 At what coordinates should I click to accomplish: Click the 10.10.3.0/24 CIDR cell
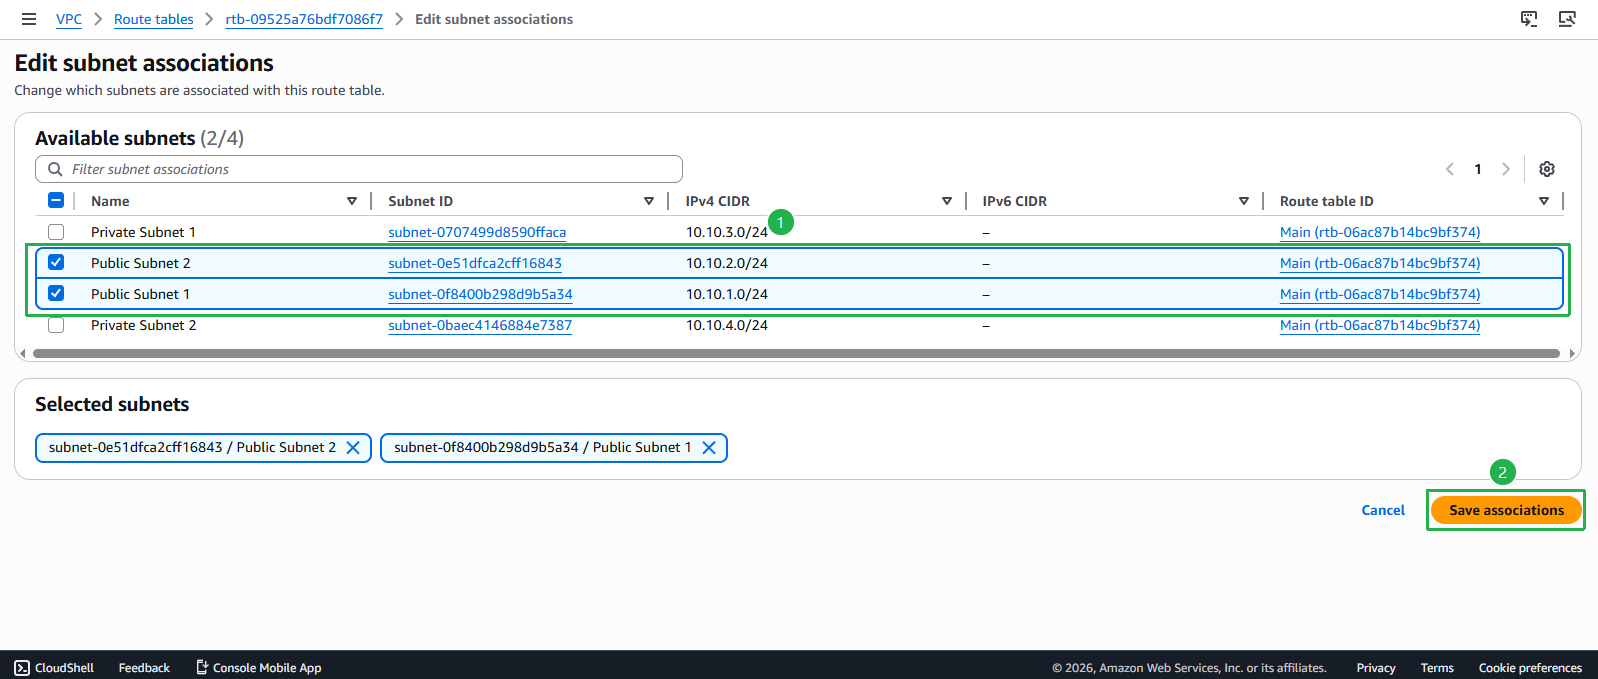tap(727, 232)
